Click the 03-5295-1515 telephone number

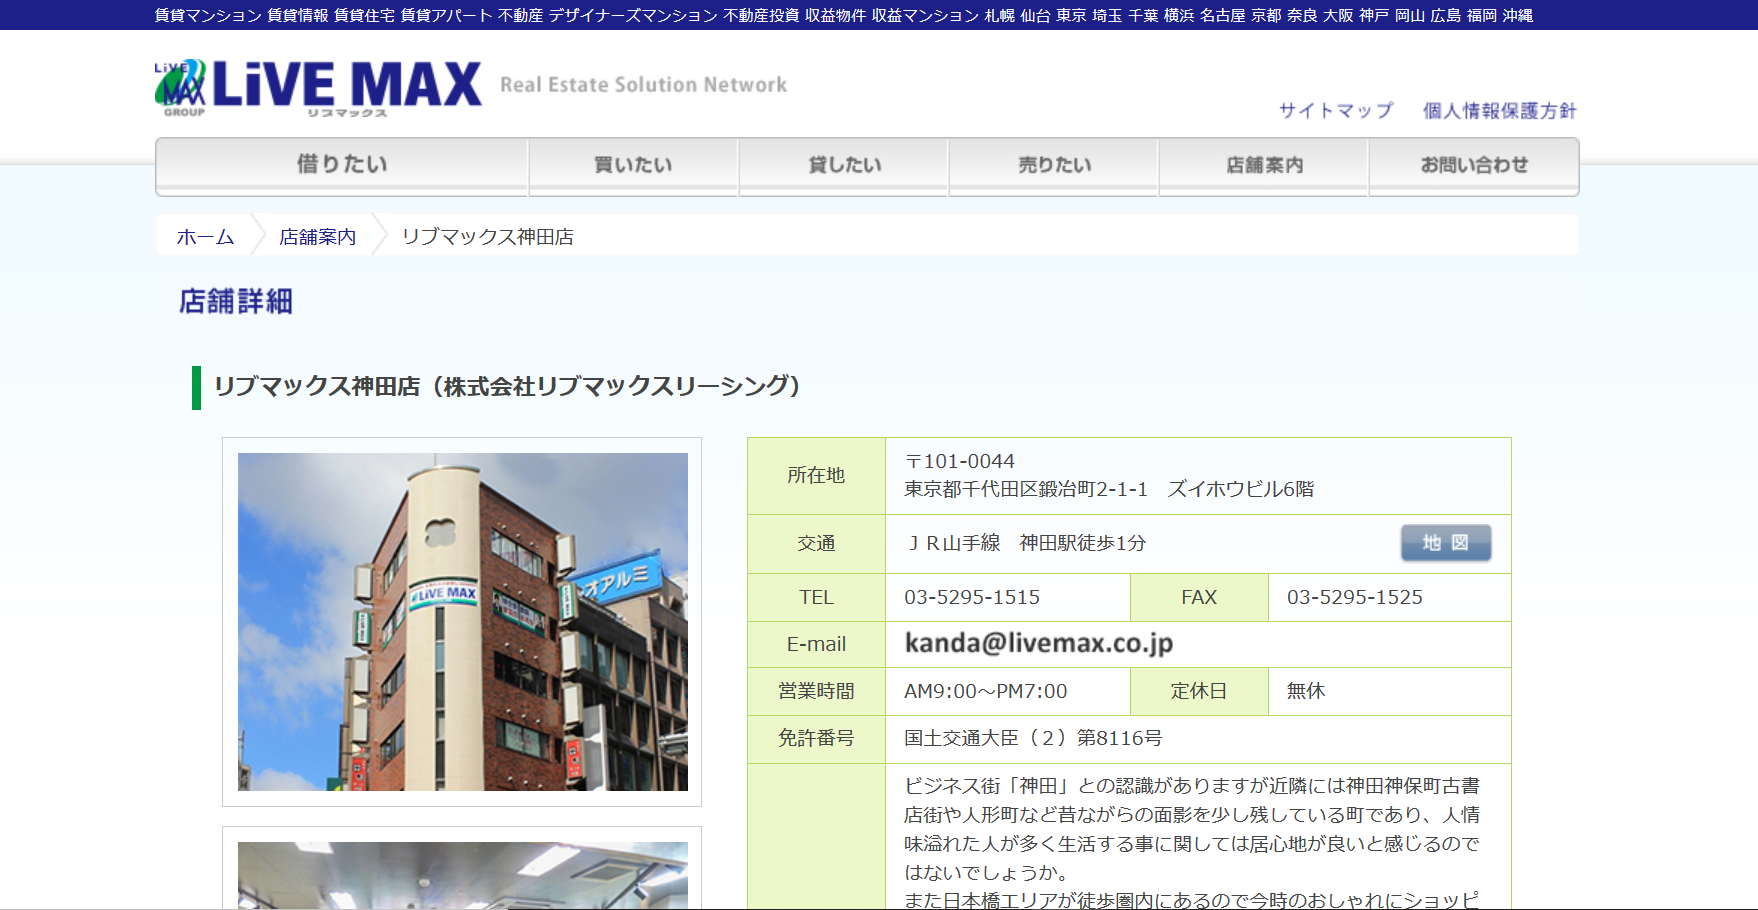pyautogui.click(x=971, y=597)
